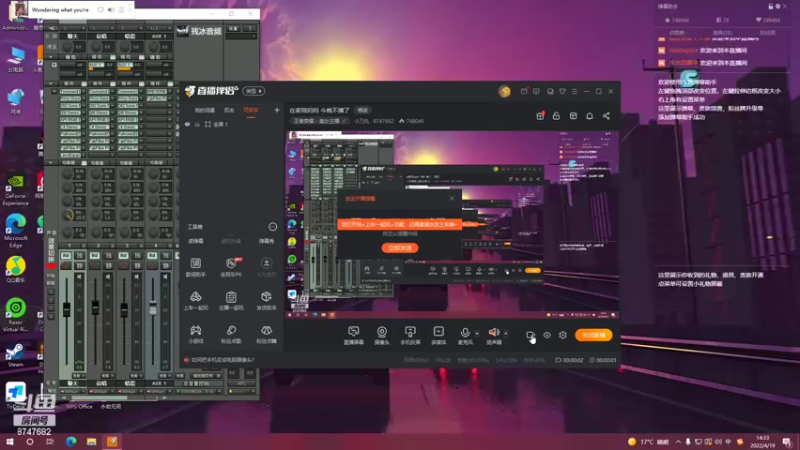
Task: Open the screen capture source in bottom toolbar
Action: [353, 335]
